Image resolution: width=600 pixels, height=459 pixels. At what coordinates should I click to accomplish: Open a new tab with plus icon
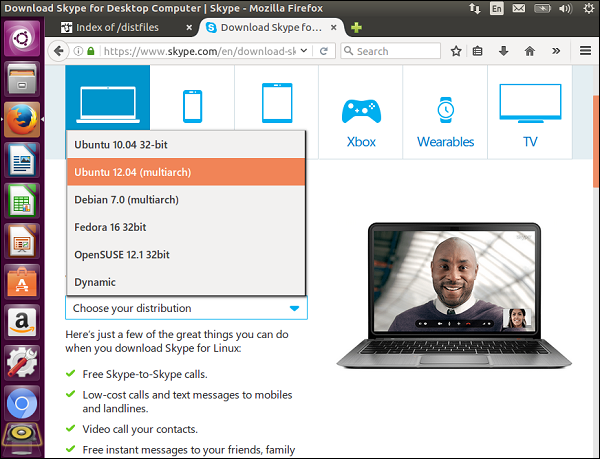356,28
